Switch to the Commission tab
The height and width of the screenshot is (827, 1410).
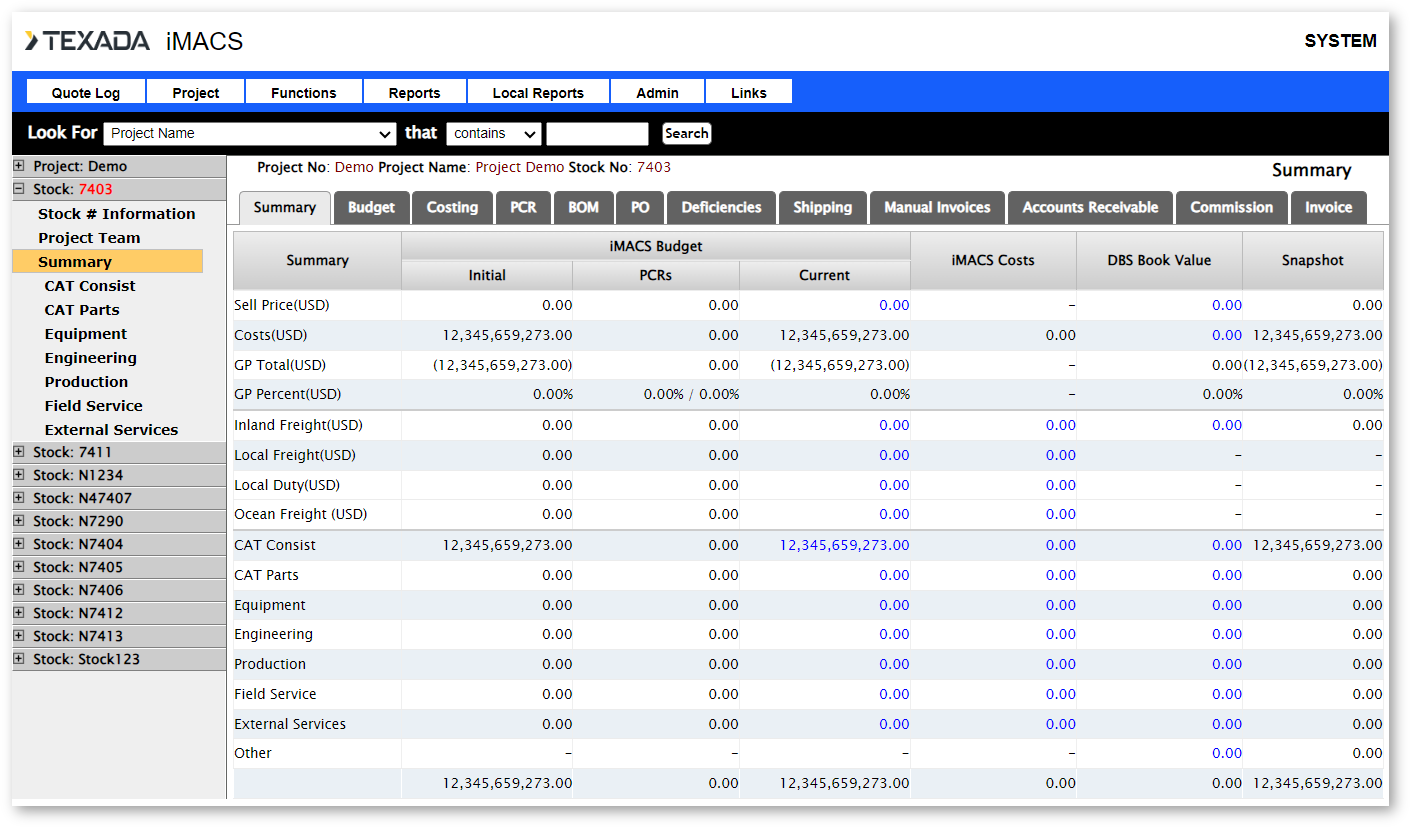[x=1232, y=208]
